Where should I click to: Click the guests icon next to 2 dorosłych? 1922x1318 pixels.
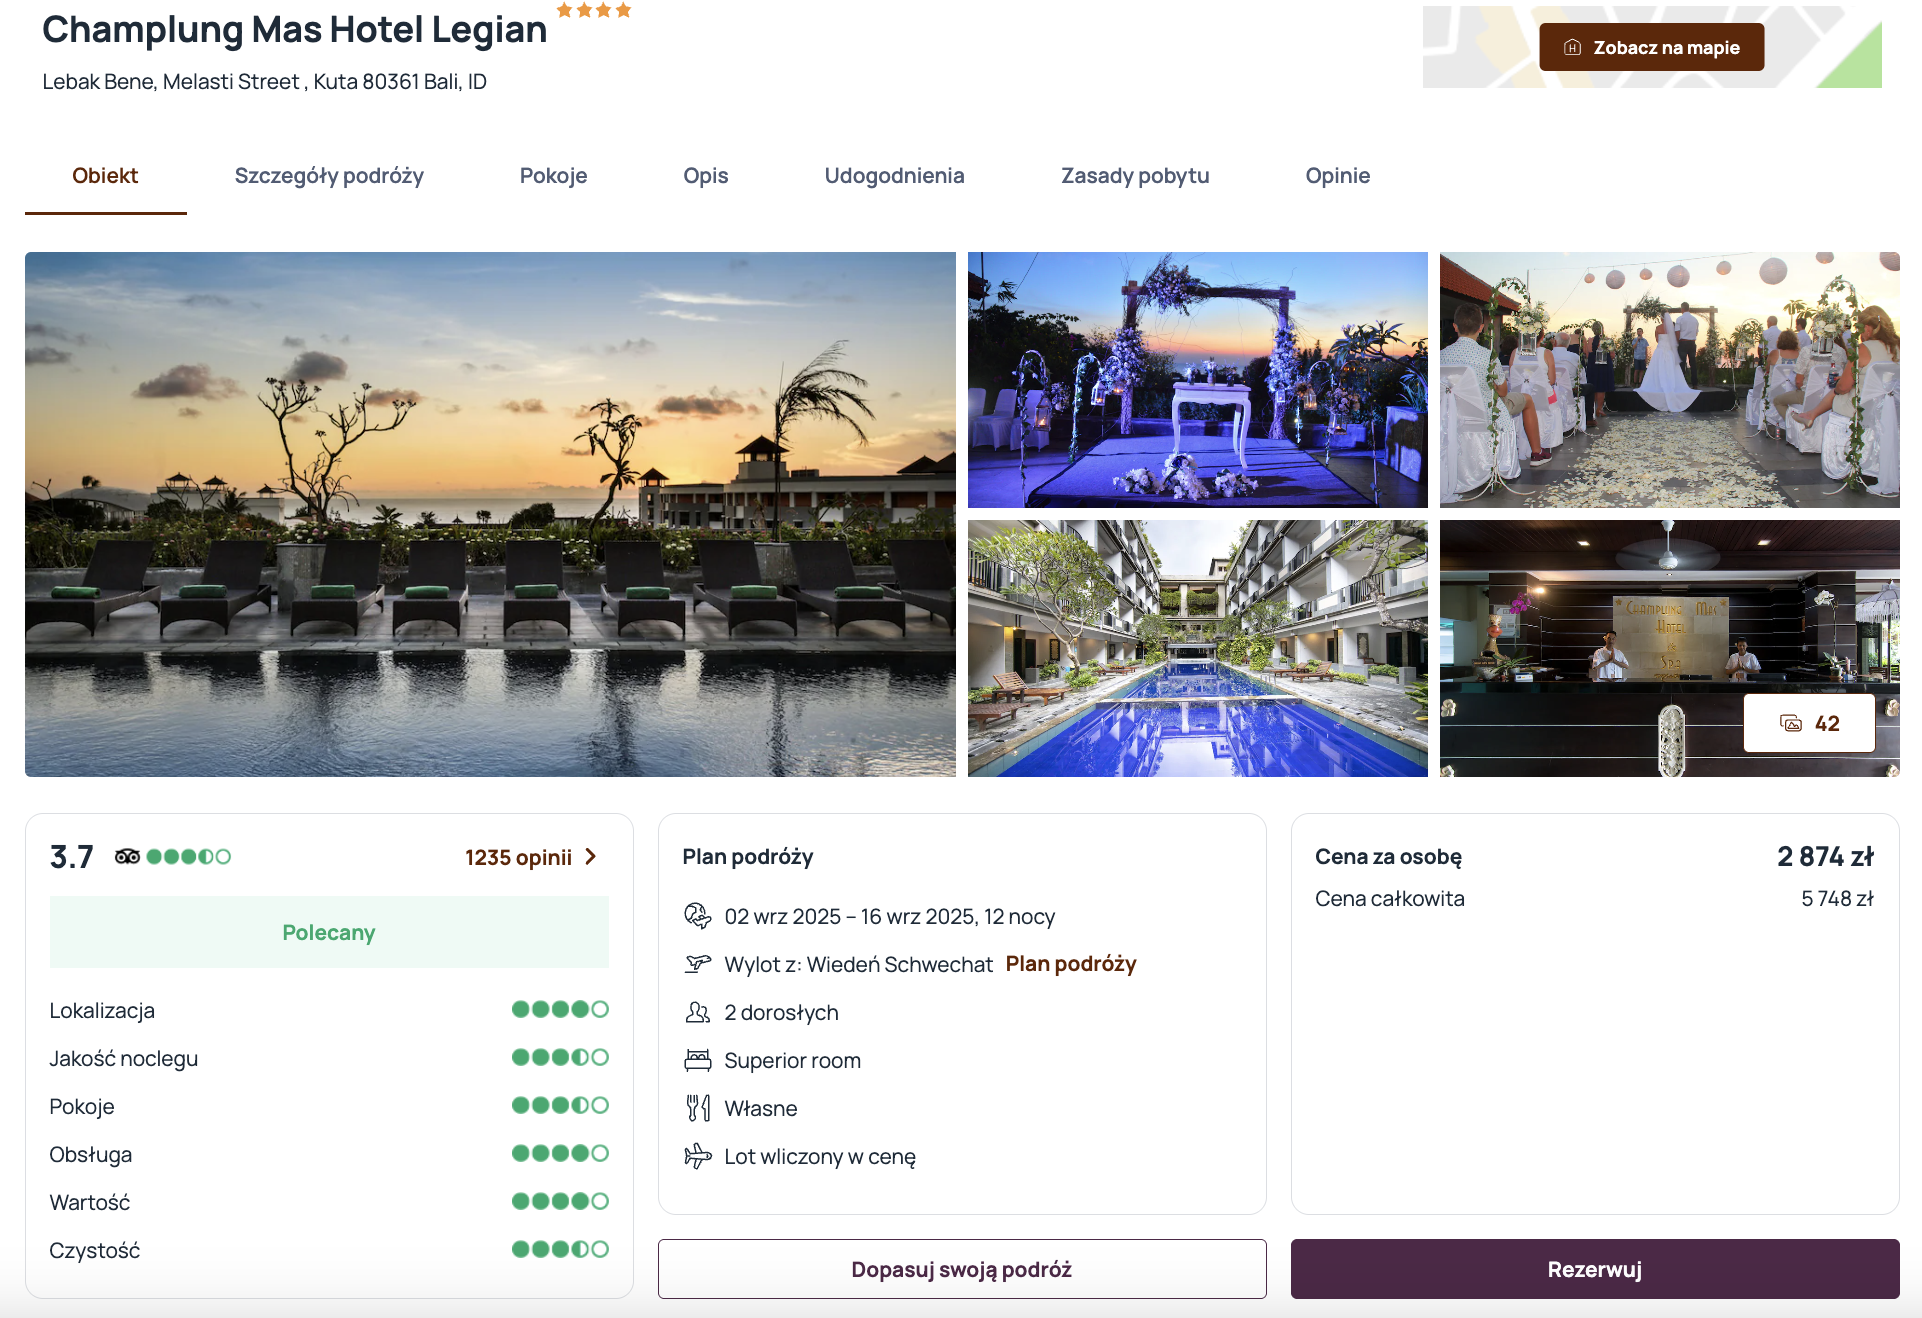[x=697, y=1012]
